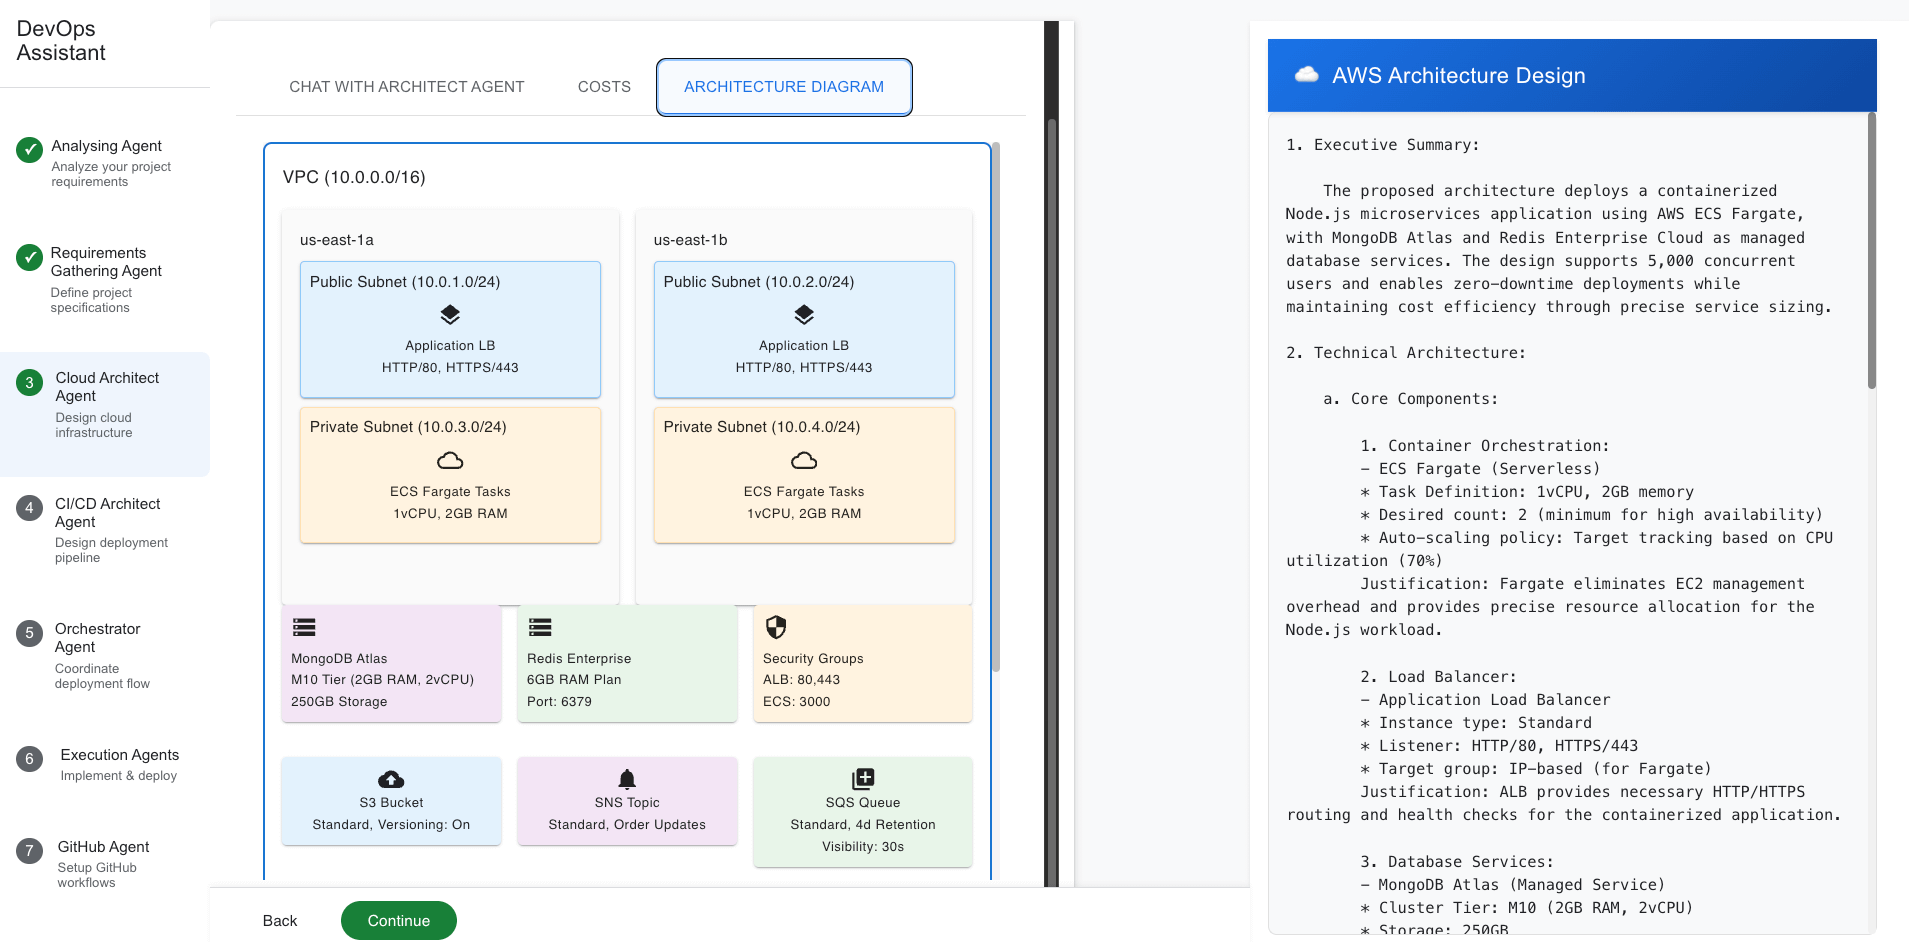1909x942 pixels.
Task: Click the 250GB Storage text in MongoDB card
Action: (339, 702)
